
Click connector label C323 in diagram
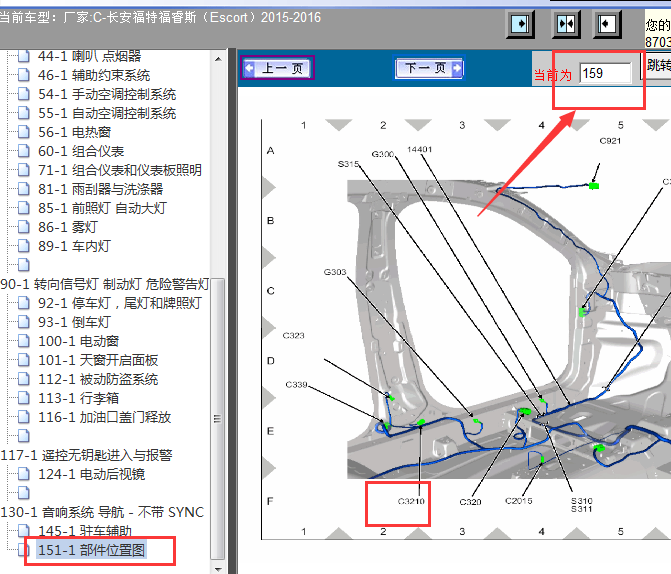294,336
